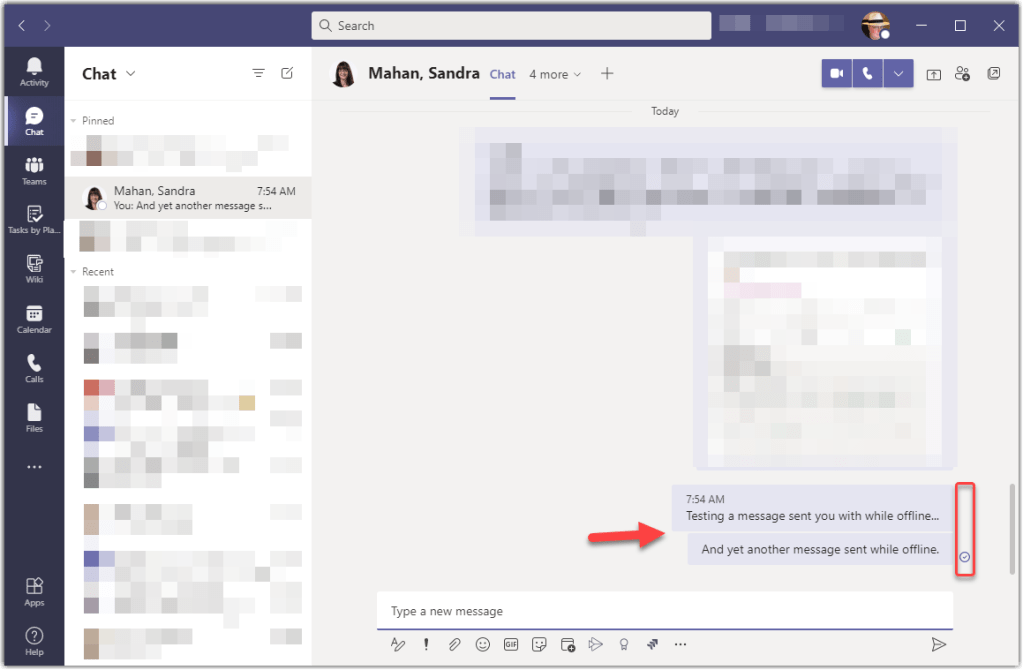1023x670 pixels.
Task: Open the sticker picker
Action: coord(538,644)
